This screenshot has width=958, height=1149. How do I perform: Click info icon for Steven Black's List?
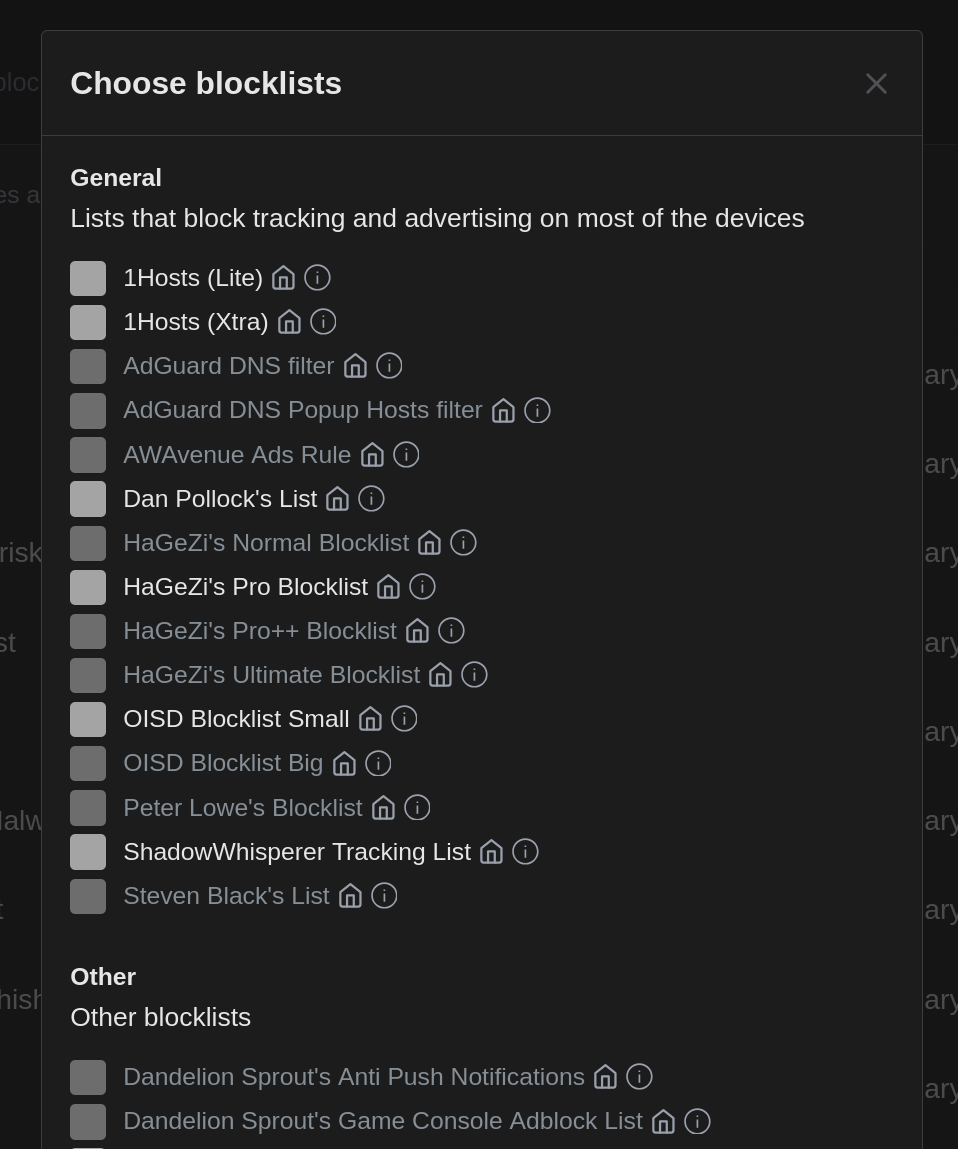tap(384, 895)
